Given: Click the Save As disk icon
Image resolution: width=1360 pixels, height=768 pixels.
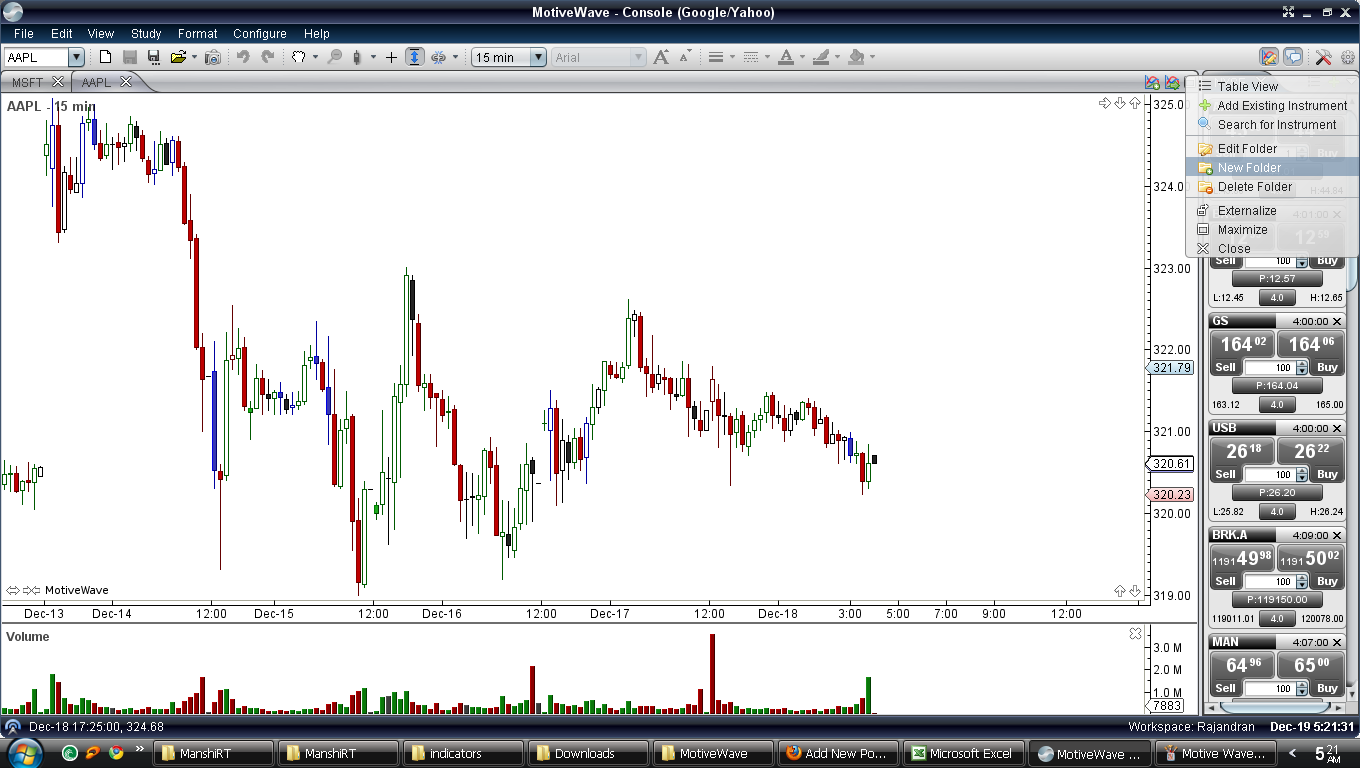Looking at the screenshot, I should (x=154, y=57).
